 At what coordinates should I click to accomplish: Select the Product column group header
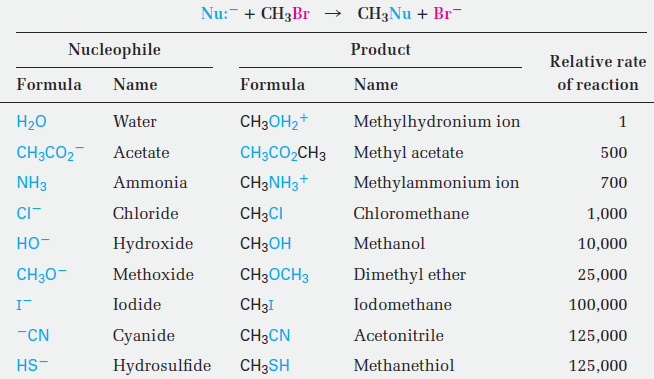[x=380, y=50]
